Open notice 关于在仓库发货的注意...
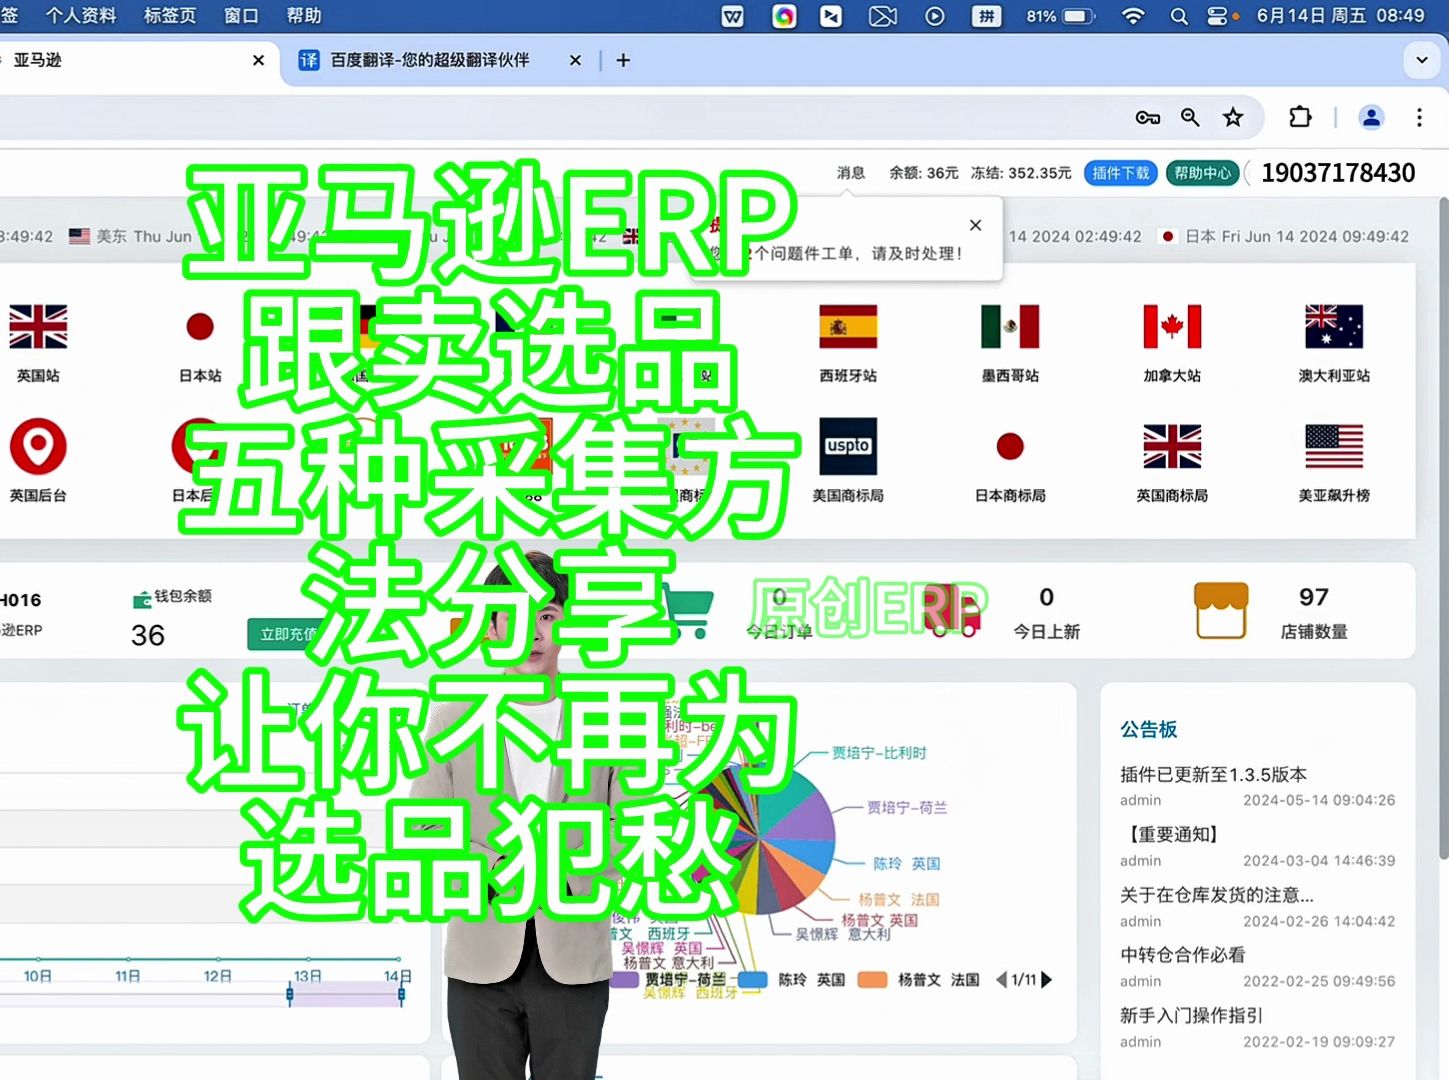The image size is (1449, 1080). pos(1216,895)
